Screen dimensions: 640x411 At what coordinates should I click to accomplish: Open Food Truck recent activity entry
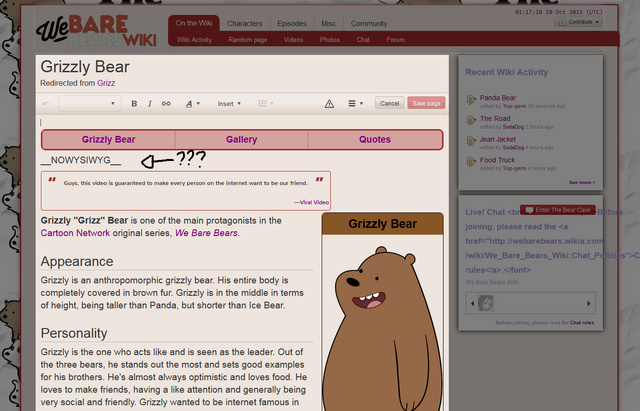(497, 160)
